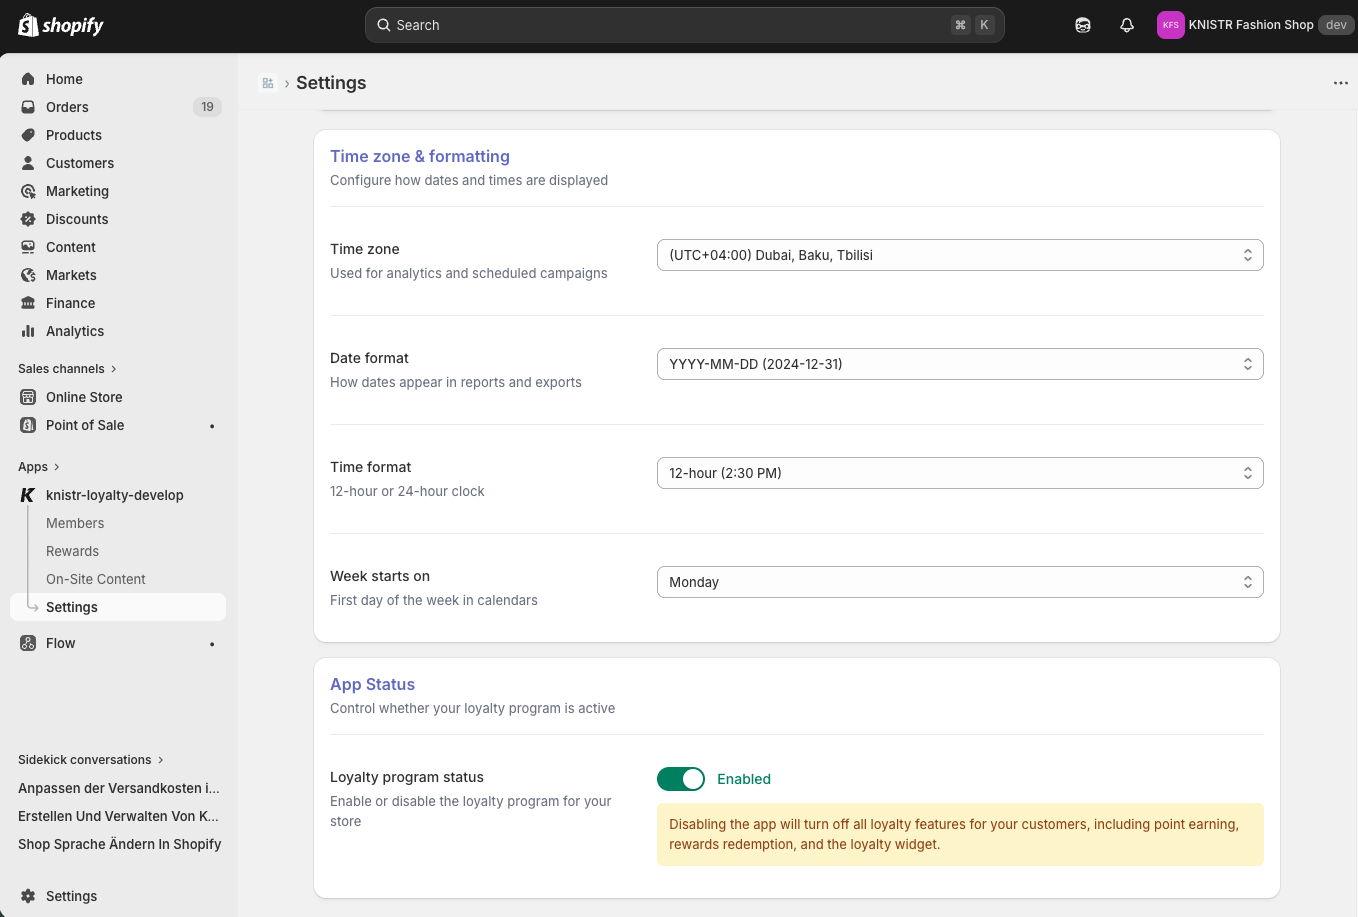Expand the Apps section
Image resolution: width=1358 pixels, height=917 pixels.
[39, 467]
